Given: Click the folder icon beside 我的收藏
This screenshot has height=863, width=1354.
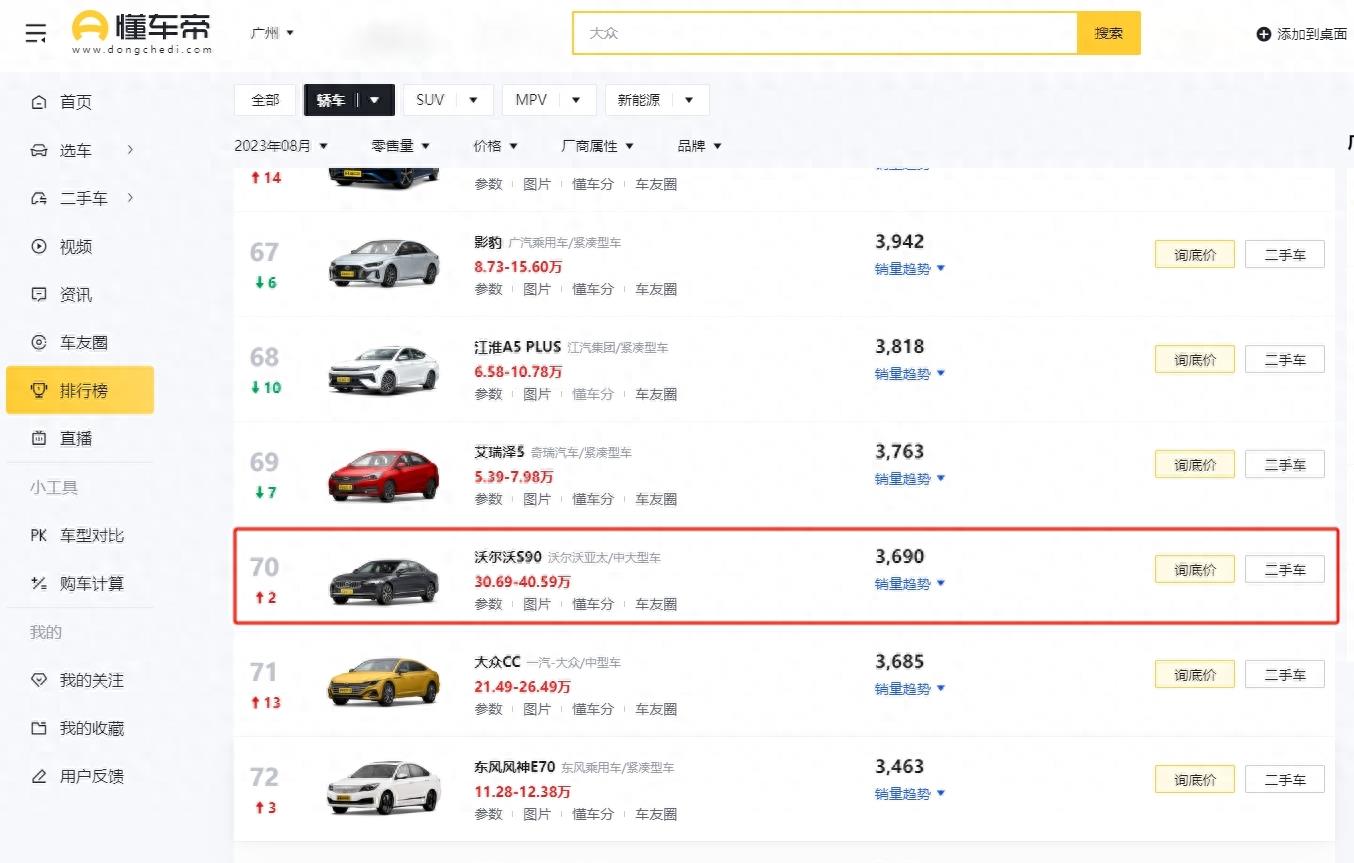Looking at the screenshot, I should (x=39, y=728).
